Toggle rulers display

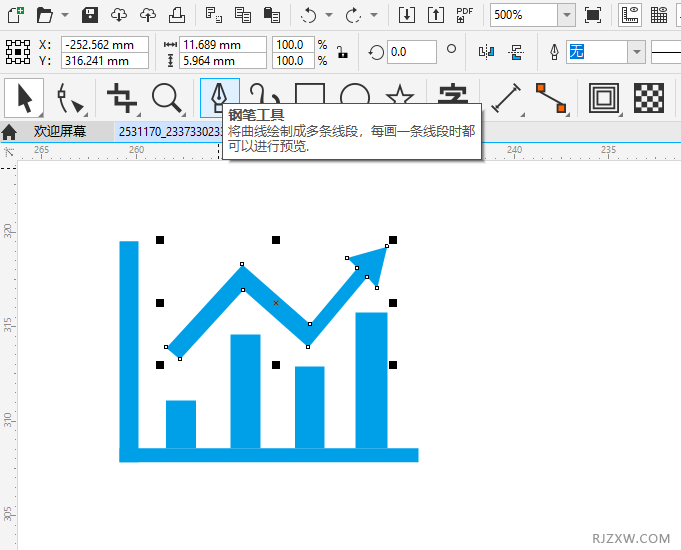(x=630, y=15)
